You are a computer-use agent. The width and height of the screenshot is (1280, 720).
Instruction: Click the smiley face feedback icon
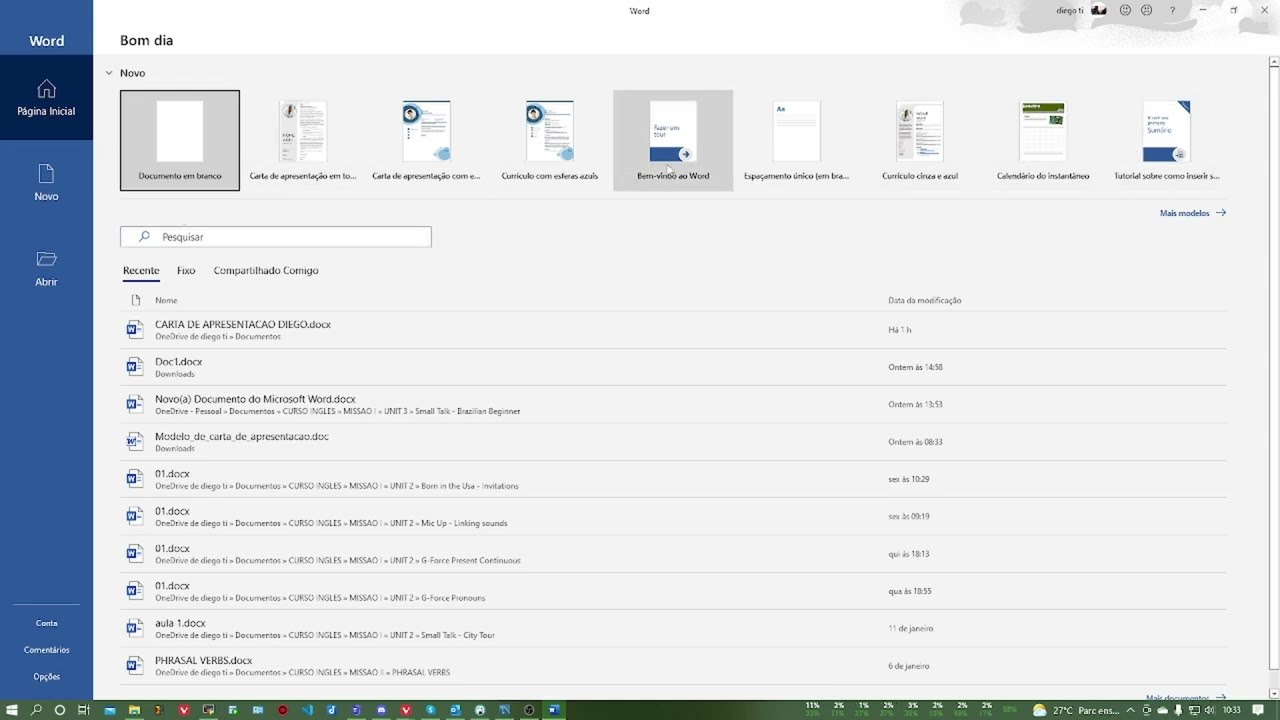click(1125, 10)
